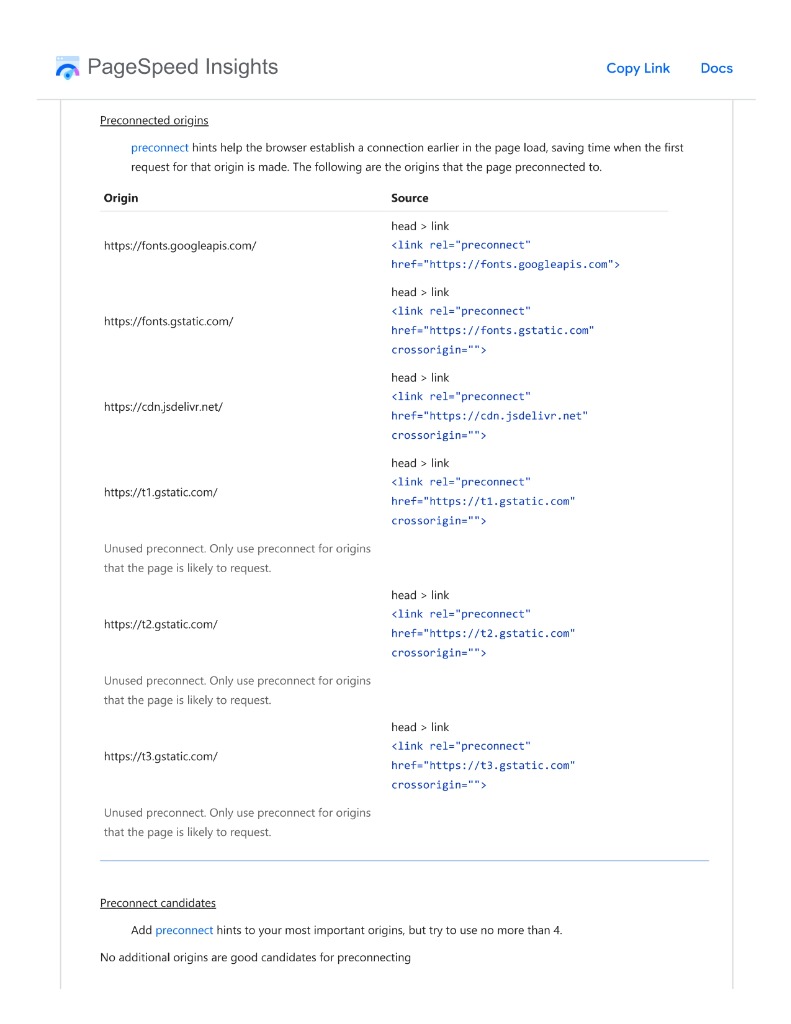This screenshot has width=791, height=1024.
Task: Select the t3.gstatic.com origin entry
Action: (161, 756)
